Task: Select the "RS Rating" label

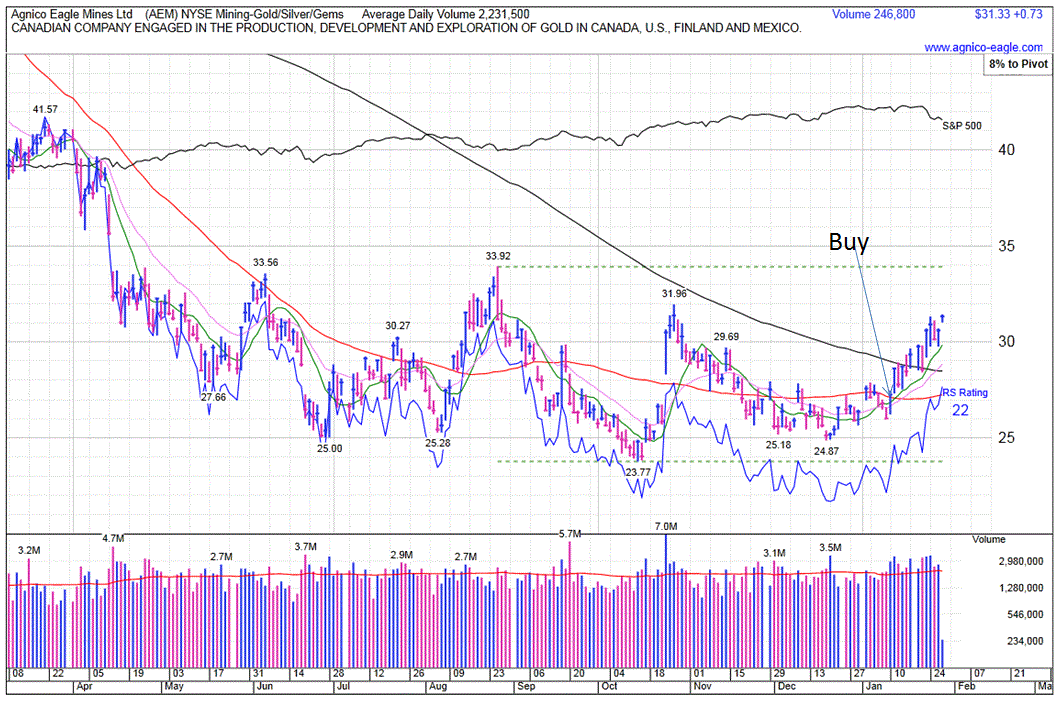Action: [x=965, y=393]
